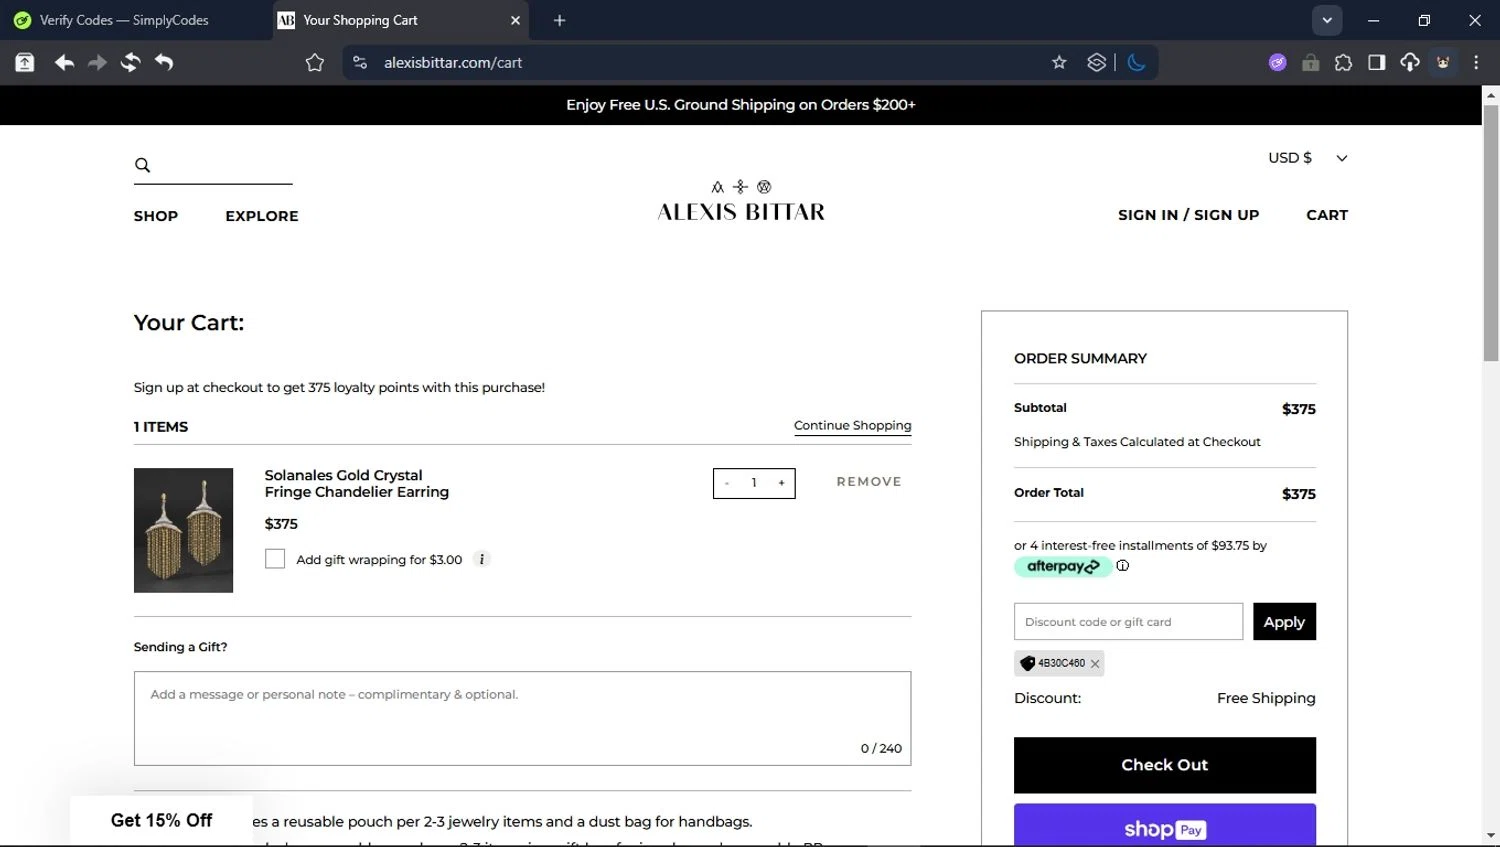Click the browser back arrow
This screenshot has height=847, width=1500.
64,62
